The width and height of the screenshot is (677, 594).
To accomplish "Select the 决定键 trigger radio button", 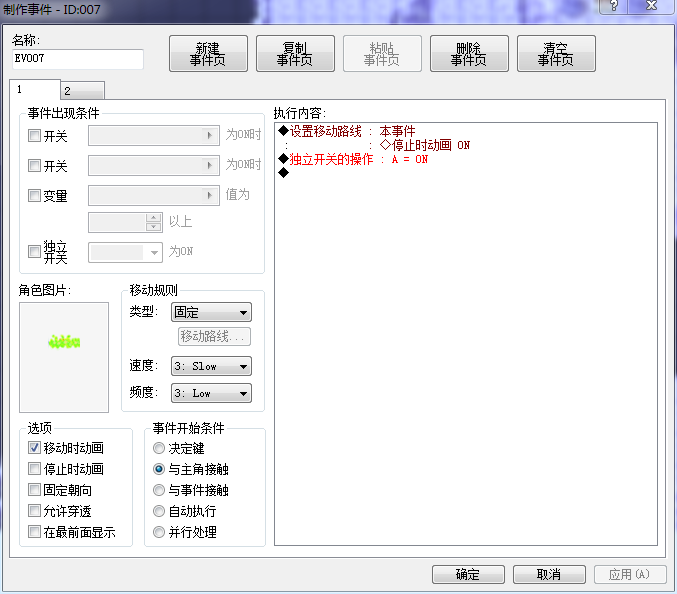I will (159, 448).
